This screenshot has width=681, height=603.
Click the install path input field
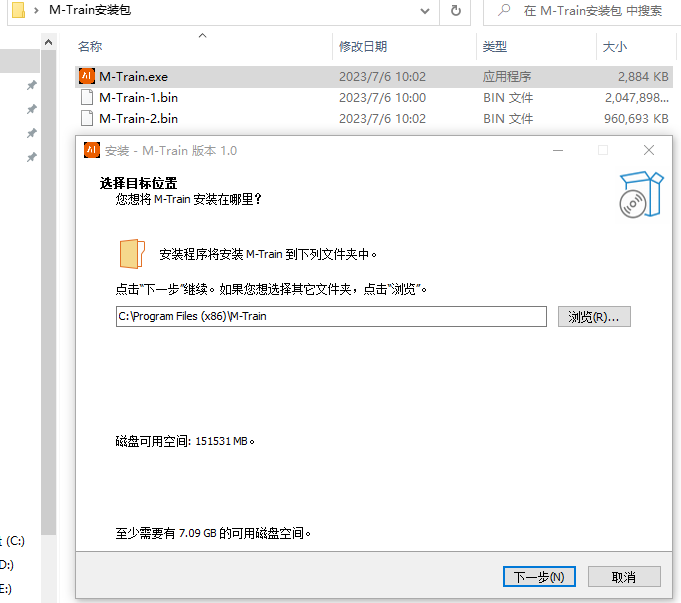click(x=331, y=316)
